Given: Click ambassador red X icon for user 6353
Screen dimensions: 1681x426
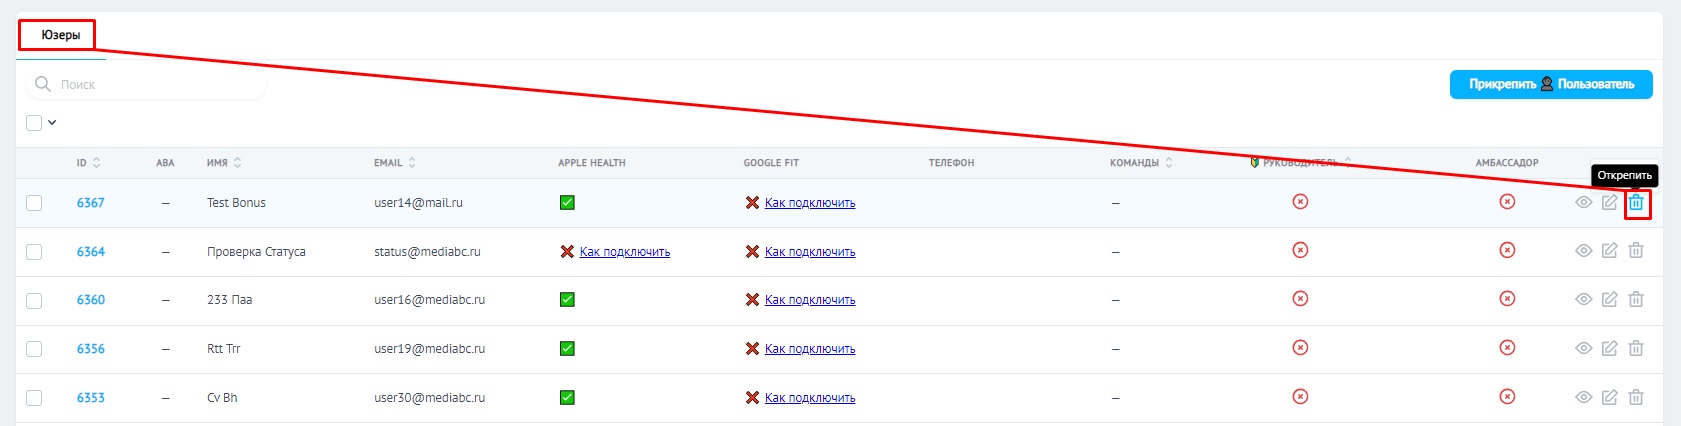Looking at the screenshot, I should point(1507,397).
